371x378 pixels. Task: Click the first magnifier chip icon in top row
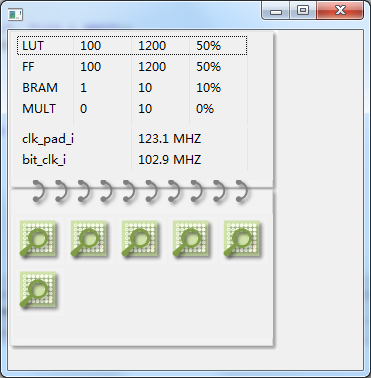click(38, 239)
